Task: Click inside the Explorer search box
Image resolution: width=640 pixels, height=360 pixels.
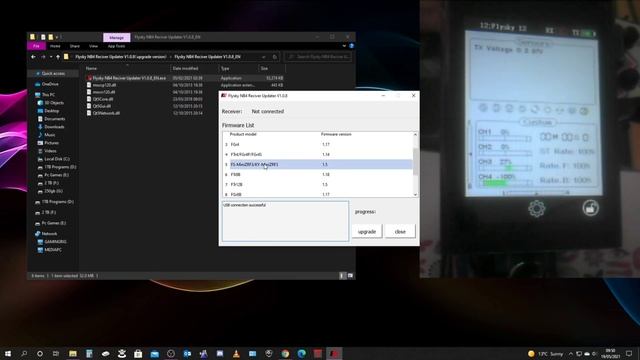Action: [318, 57]
